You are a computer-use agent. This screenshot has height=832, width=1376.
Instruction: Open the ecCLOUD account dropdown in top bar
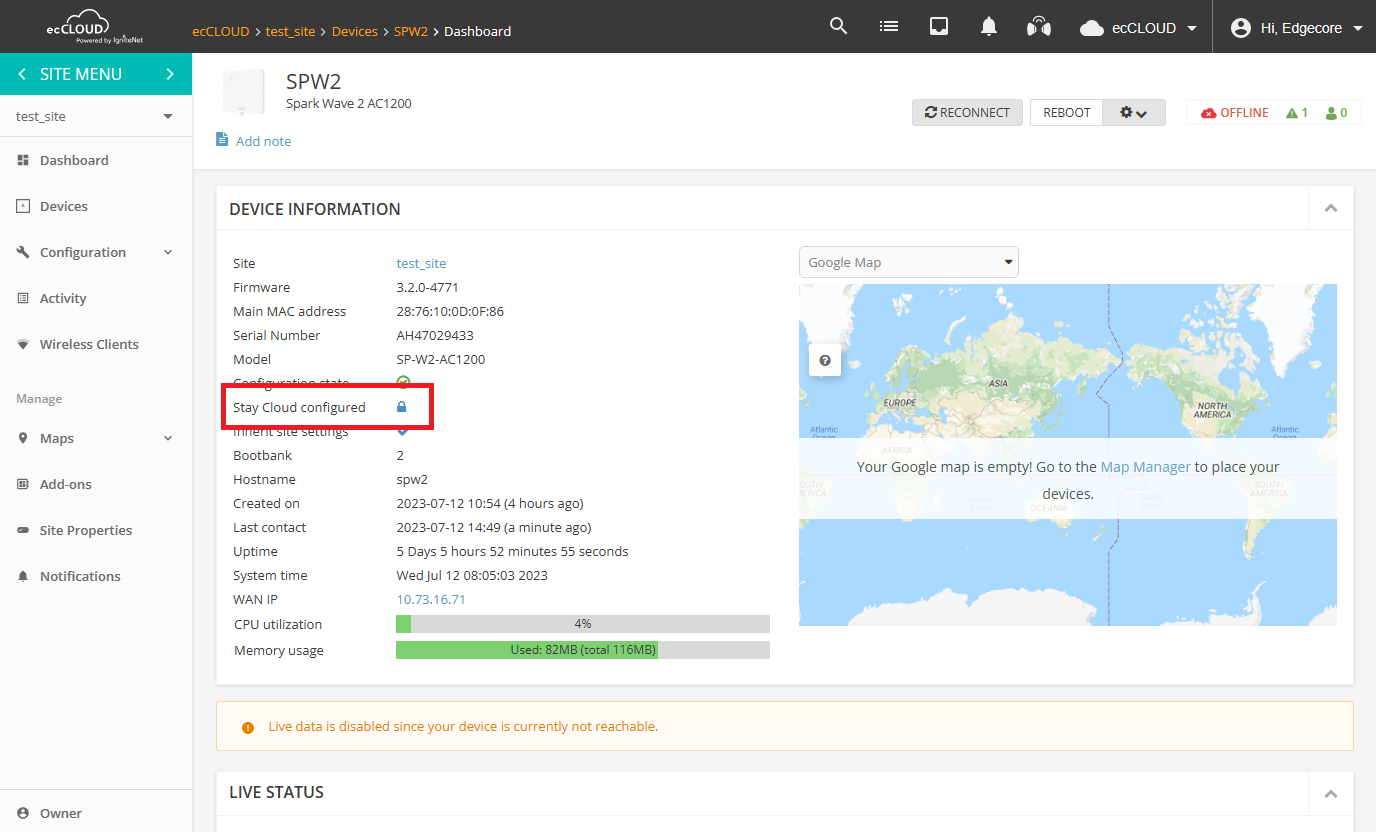[1138, 28]
